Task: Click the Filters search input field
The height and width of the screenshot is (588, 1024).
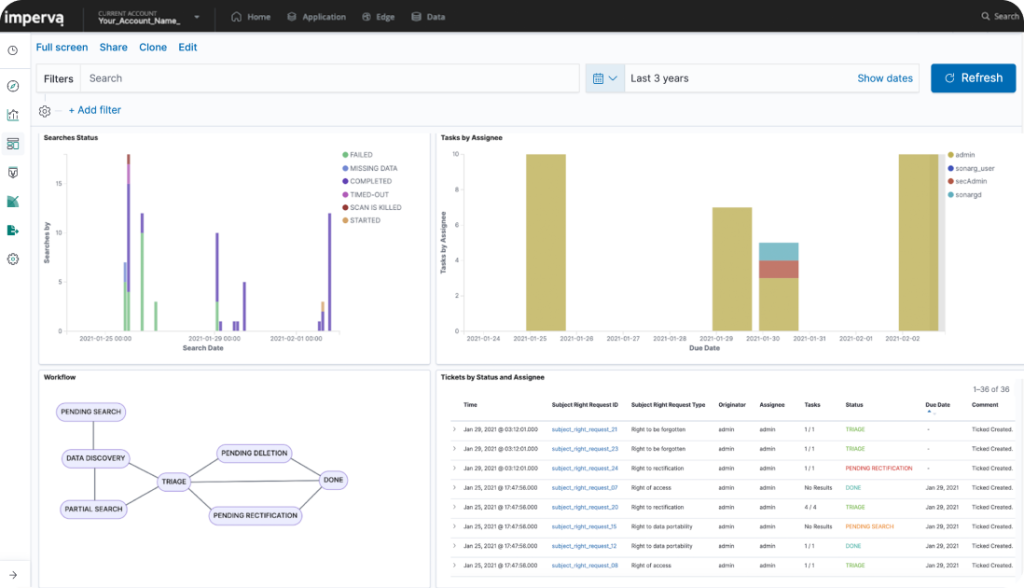Action: 330,78
